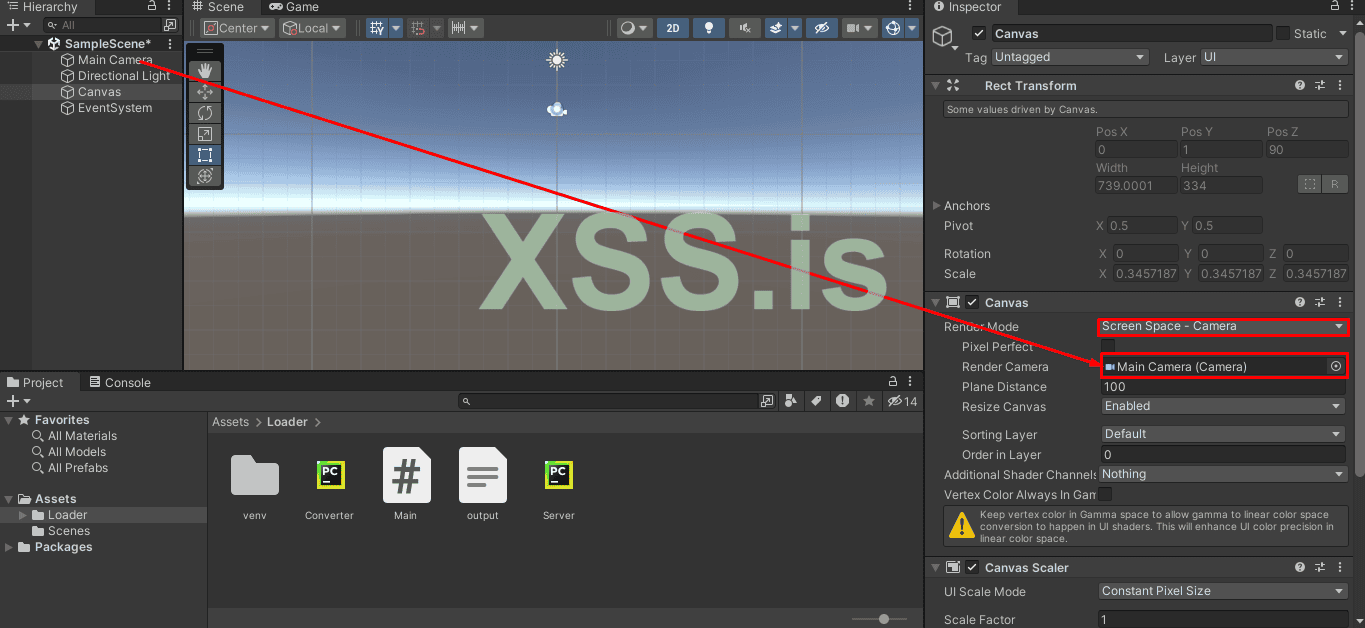Open Render Mode dropdown
The height and width of the screenshot is (628, 1365).
pyautogui.click(x=1223, y=326)
